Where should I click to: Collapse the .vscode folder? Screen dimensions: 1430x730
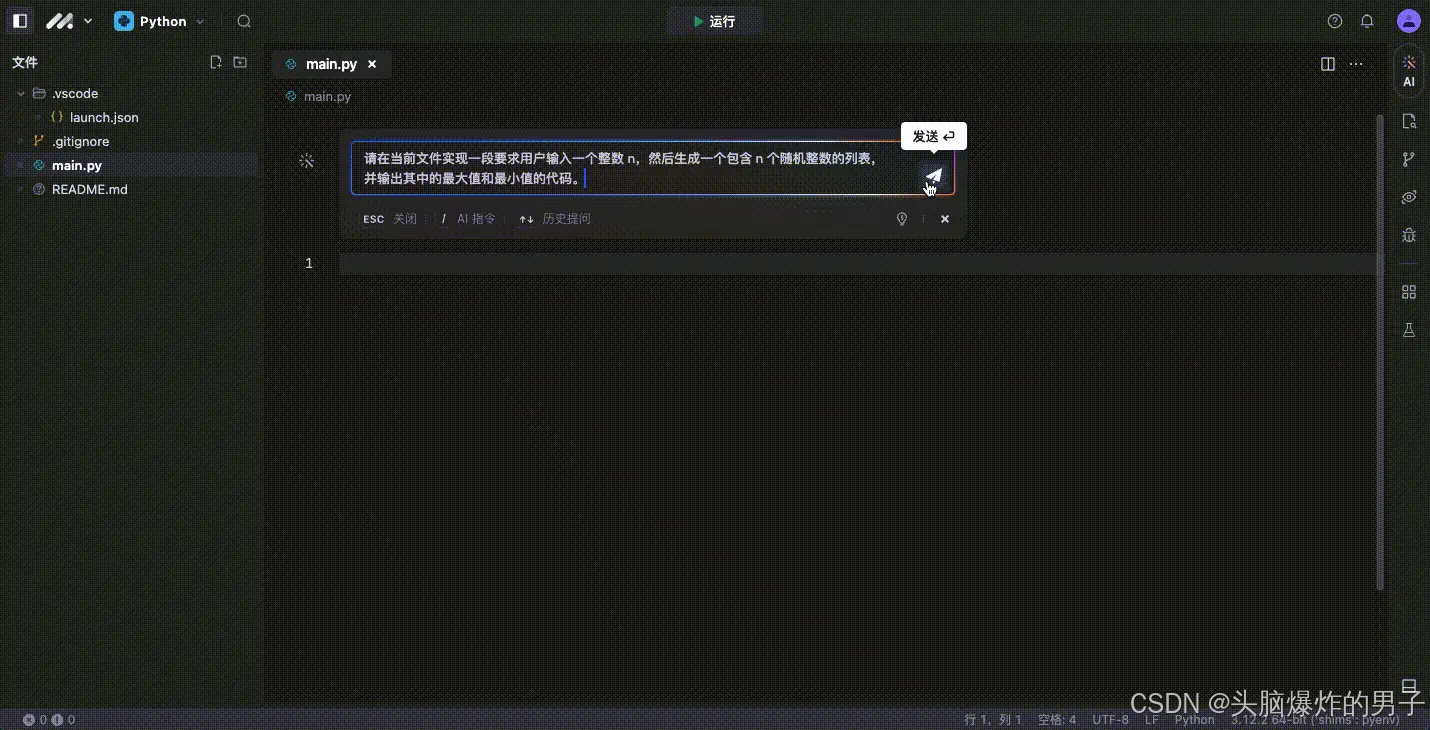(x=20, y=93)
